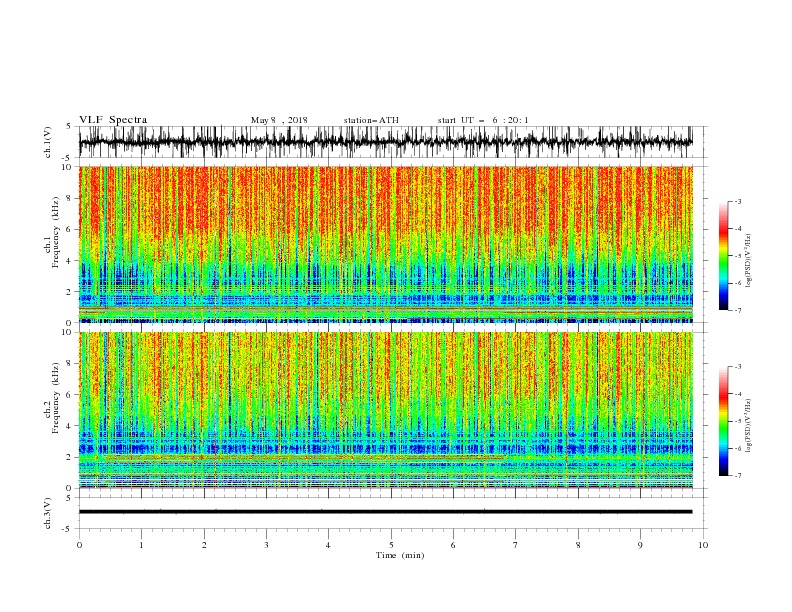The height and width of the screenshot is (612, 792).
Task: Click the ch.1 spectrogram panel
Action: (385, 244)
